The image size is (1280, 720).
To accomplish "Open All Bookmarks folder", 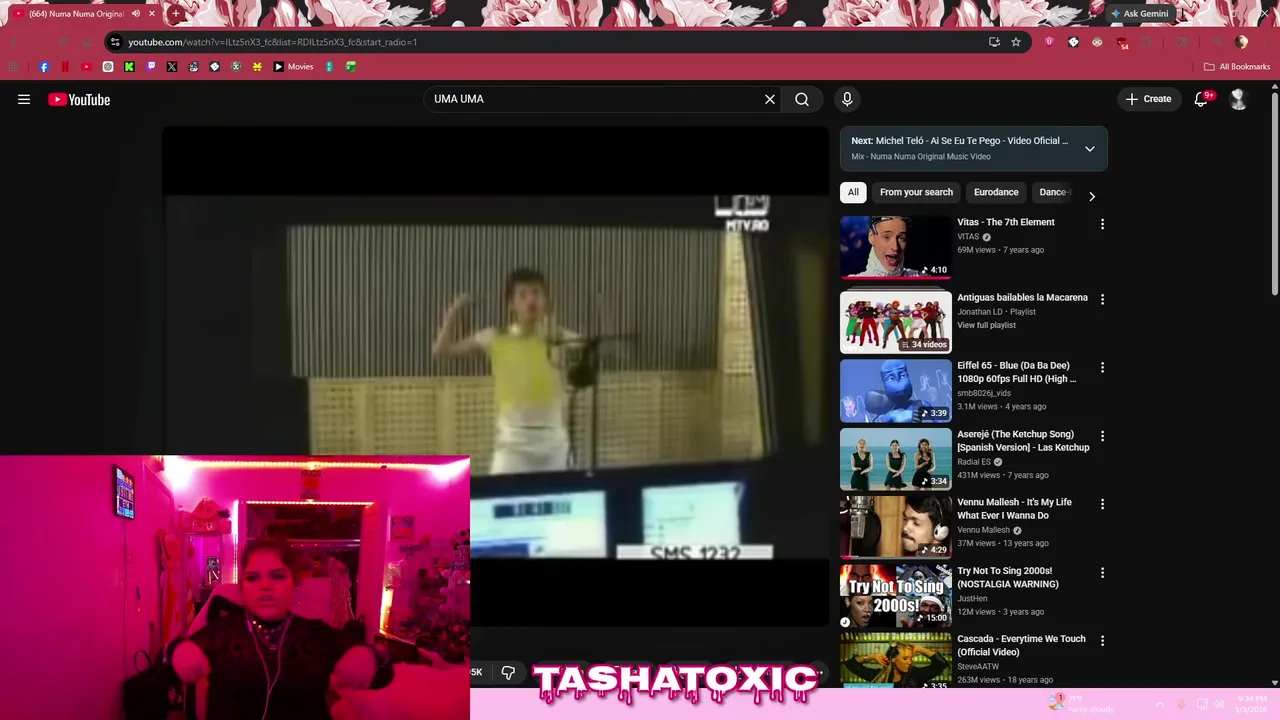I will 1237,67.
